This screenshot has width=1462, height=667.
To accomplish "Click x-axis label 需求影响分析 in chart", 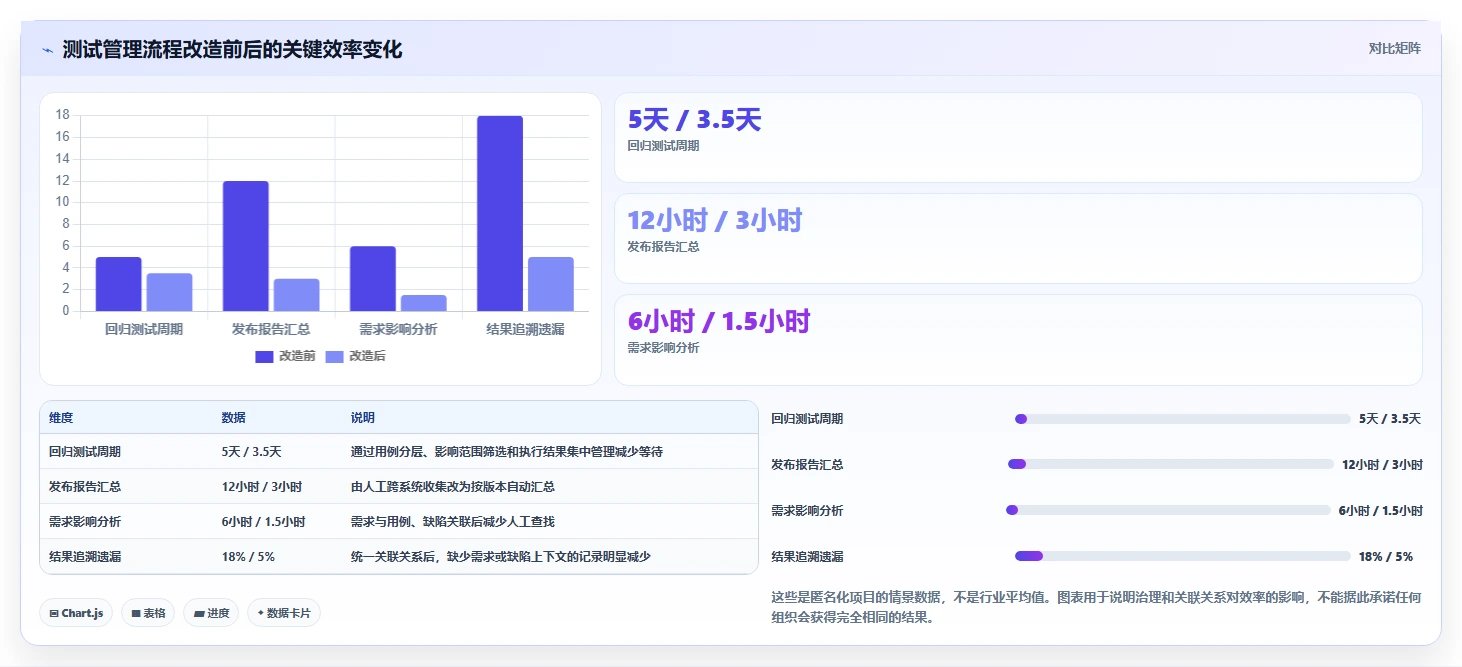I will click(x=398, y=329).
